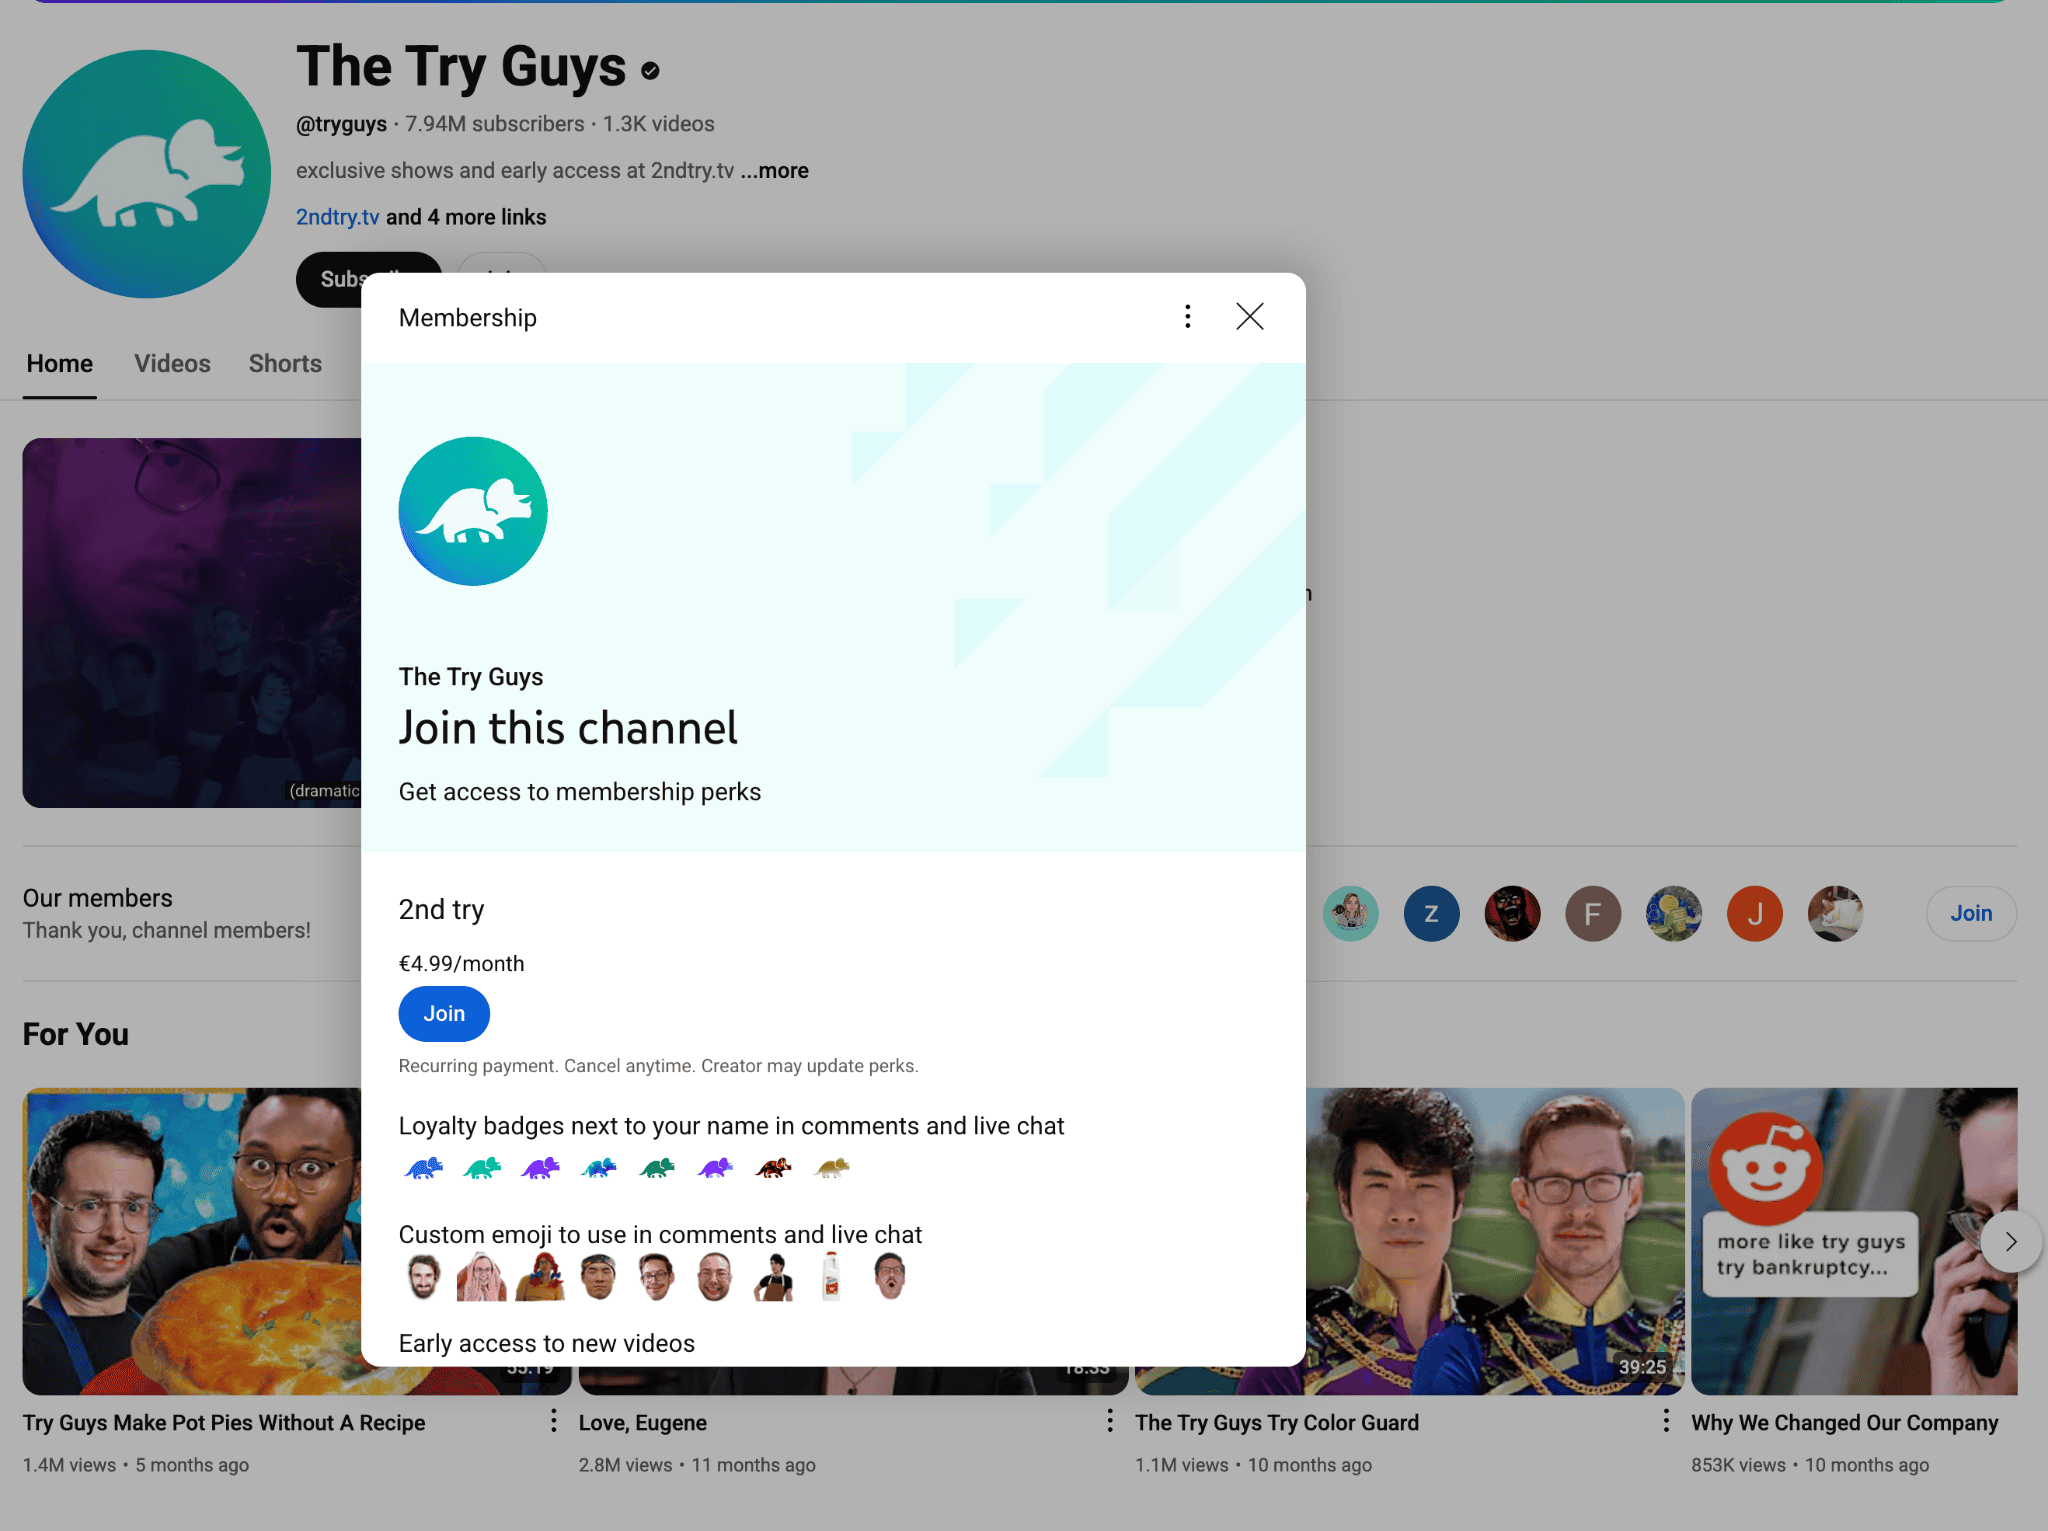
Task: Click the member avatar with letter F
Action: coord(1593,913)
